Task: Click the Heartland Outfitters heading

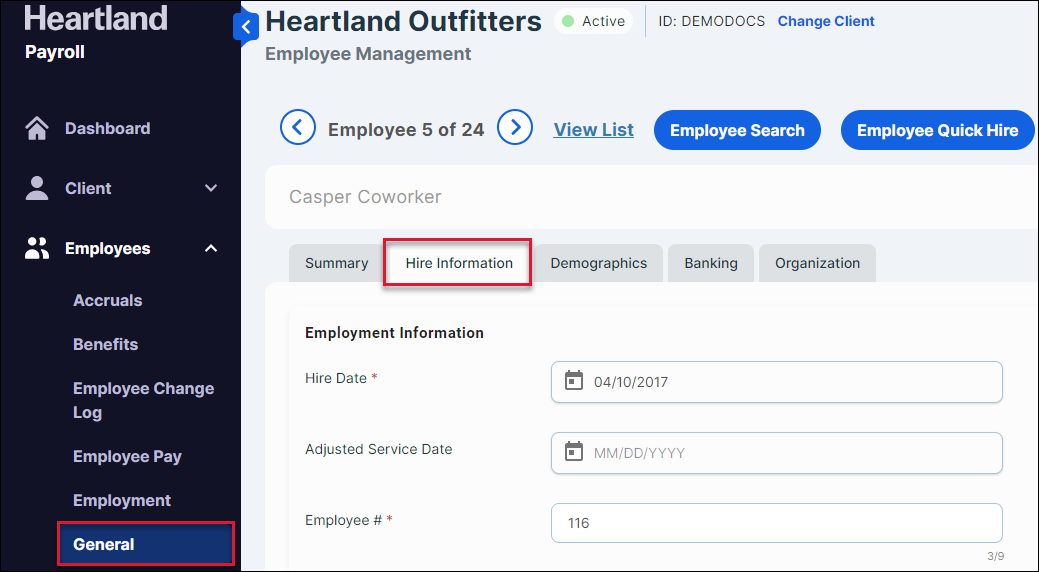Action: tap(403, 21)
